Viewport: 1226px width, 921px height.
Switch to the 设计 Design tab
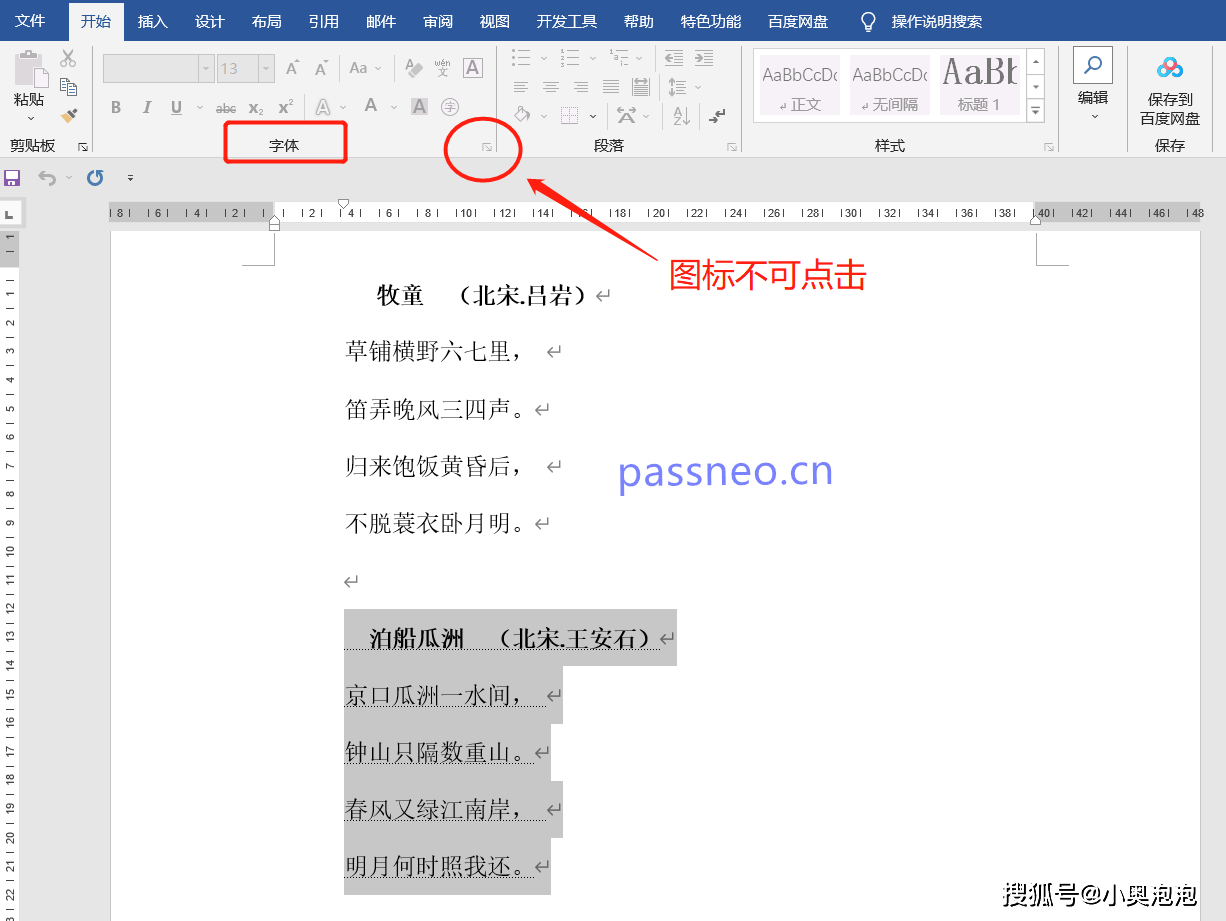tap(210, 22)
